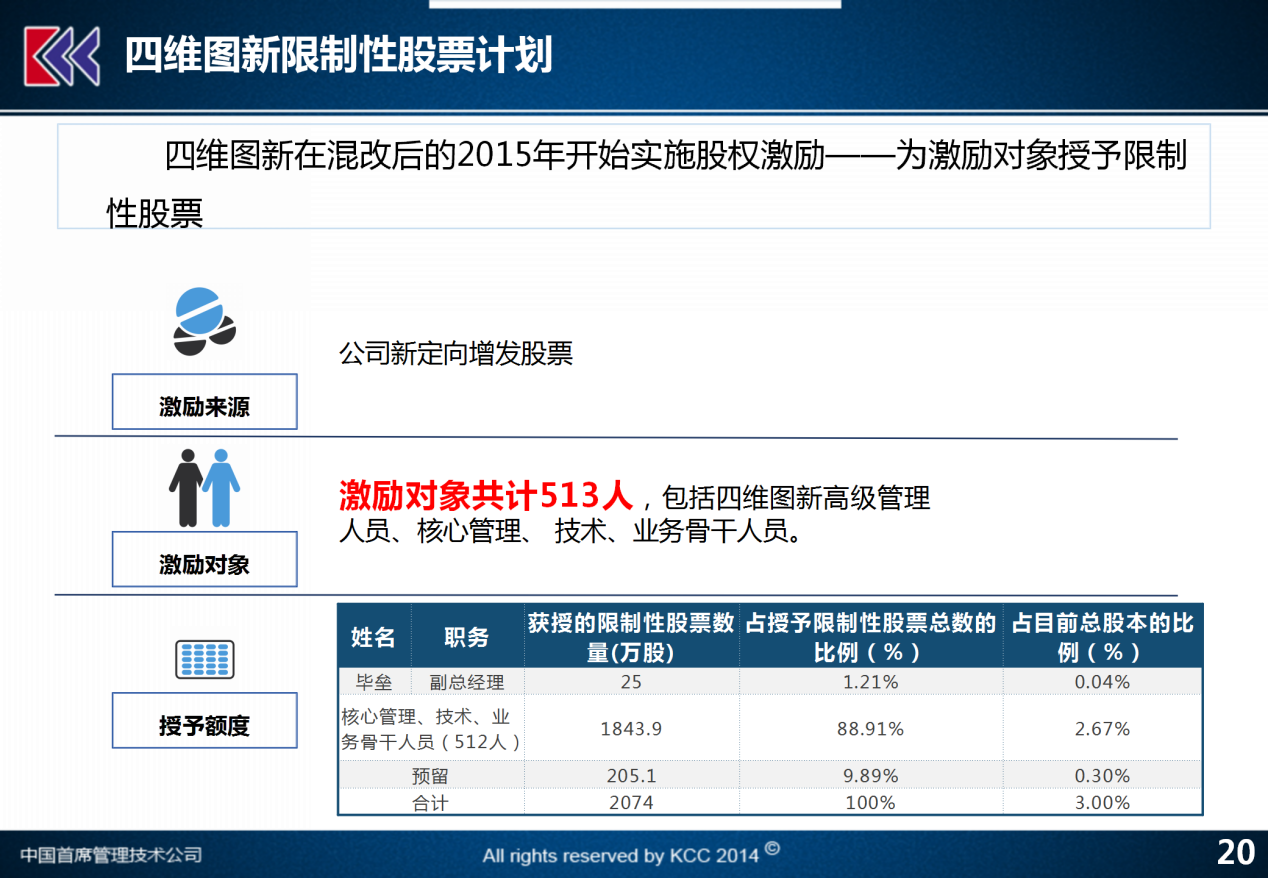Click the 2.67% cell
1268x878 pixels.
click(x=1102, y=729)
